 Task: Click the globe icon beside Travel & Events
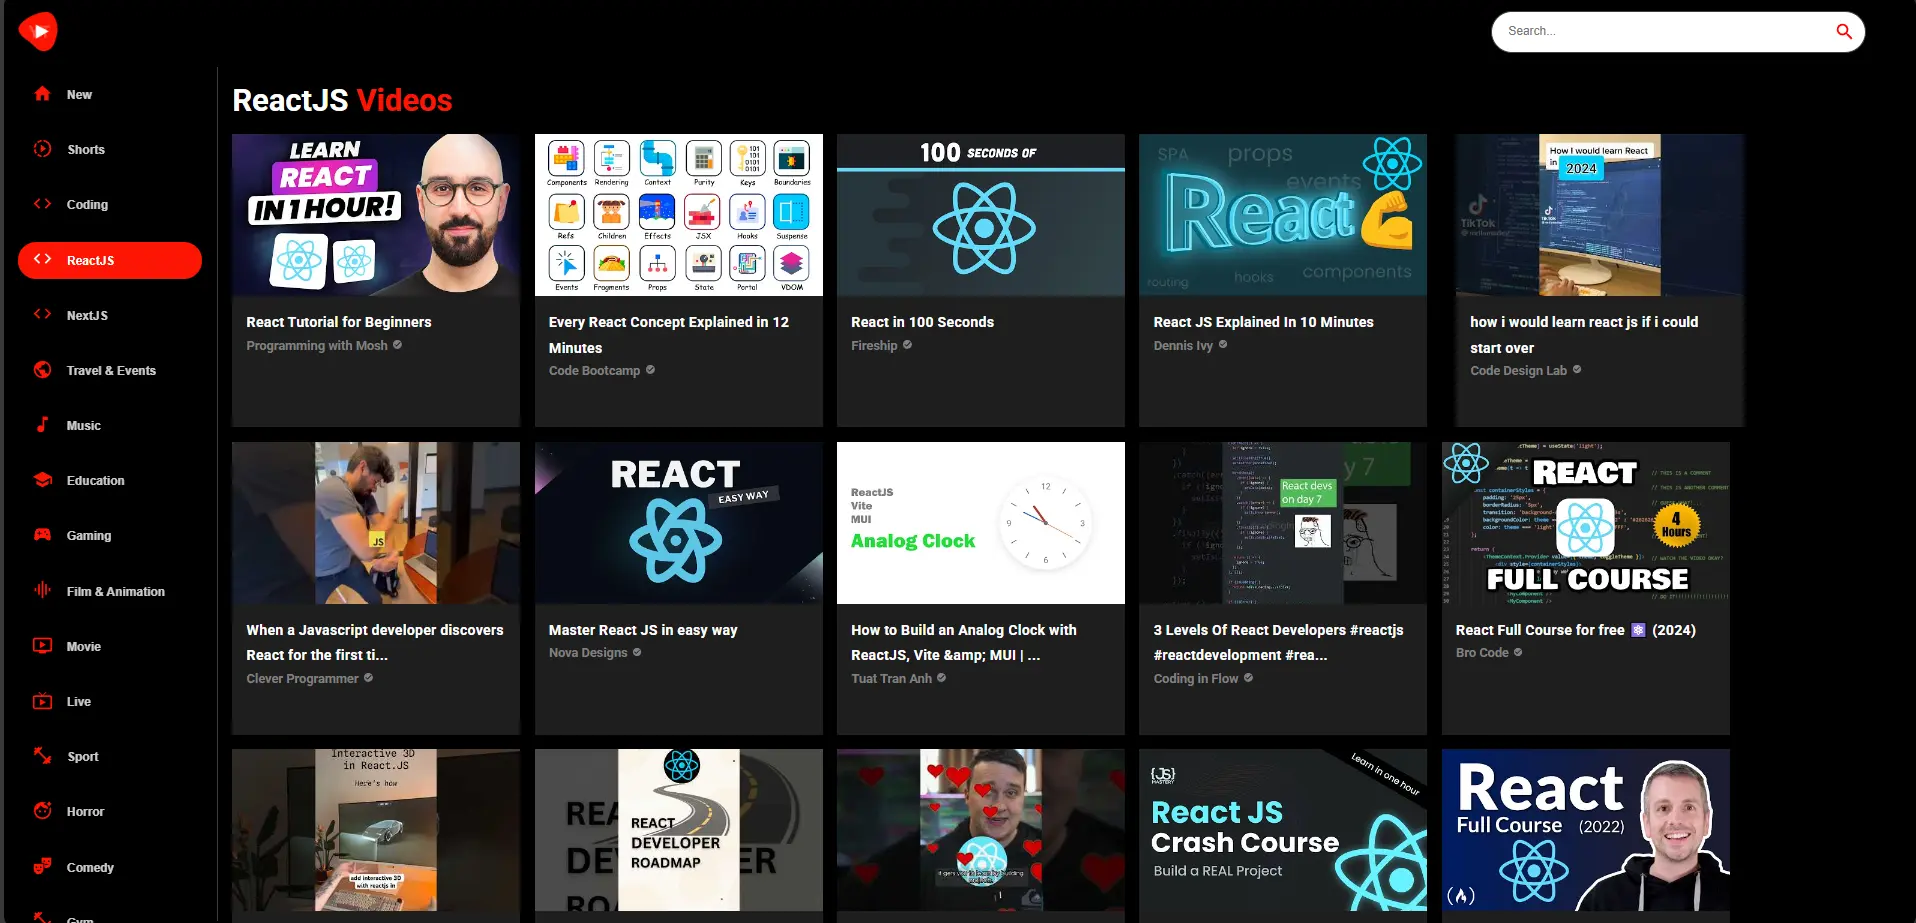42,370
